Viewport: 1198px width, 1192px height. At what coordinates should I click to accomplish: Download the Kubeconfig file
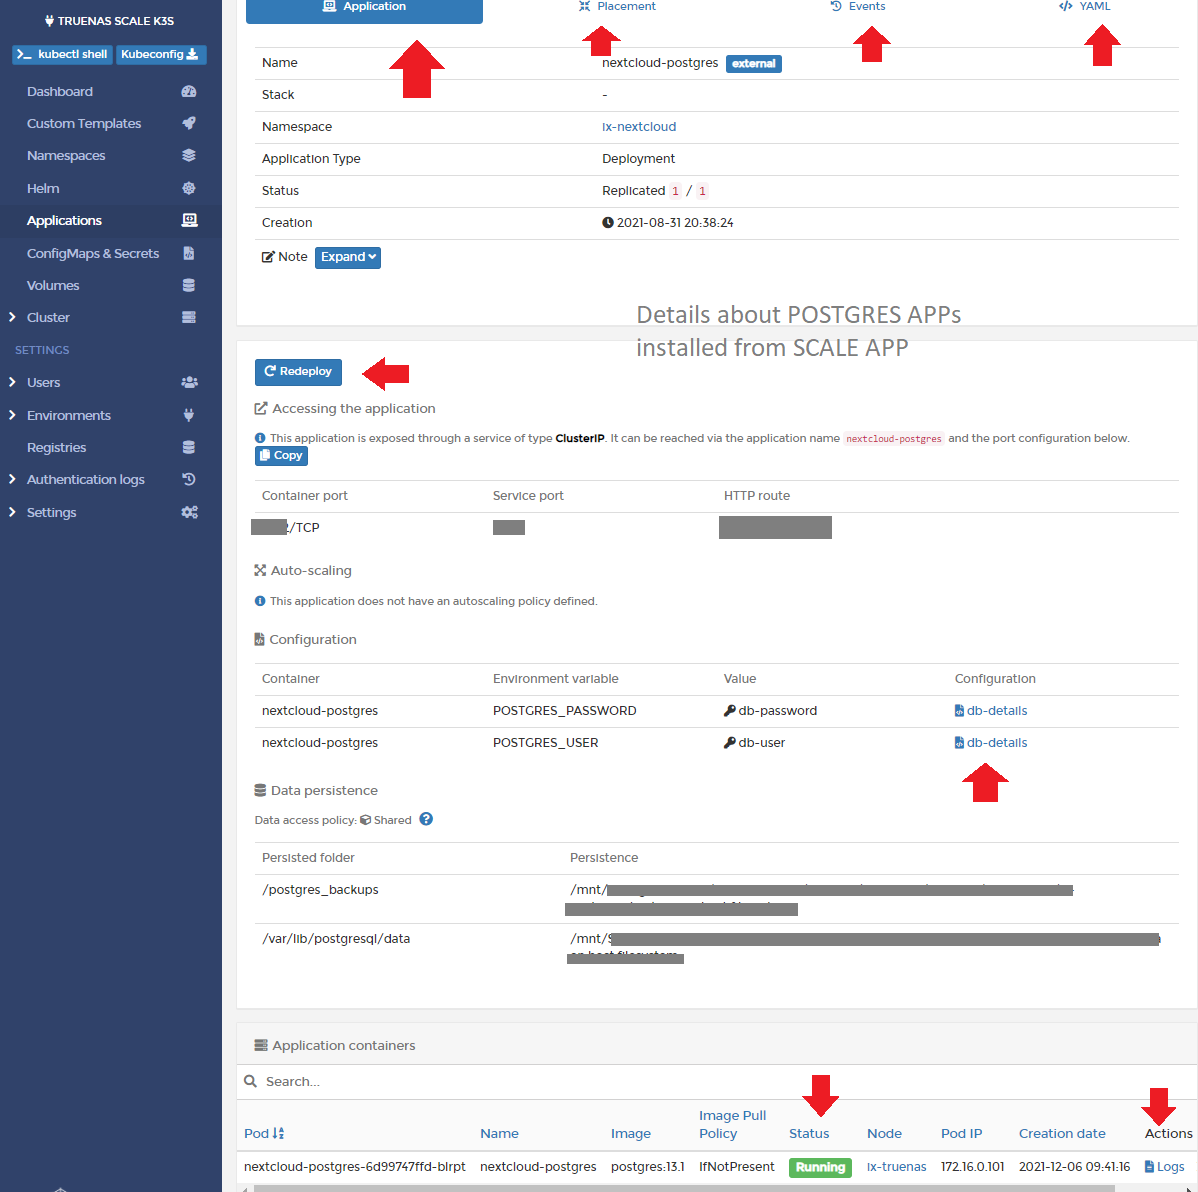coord(160,54)
